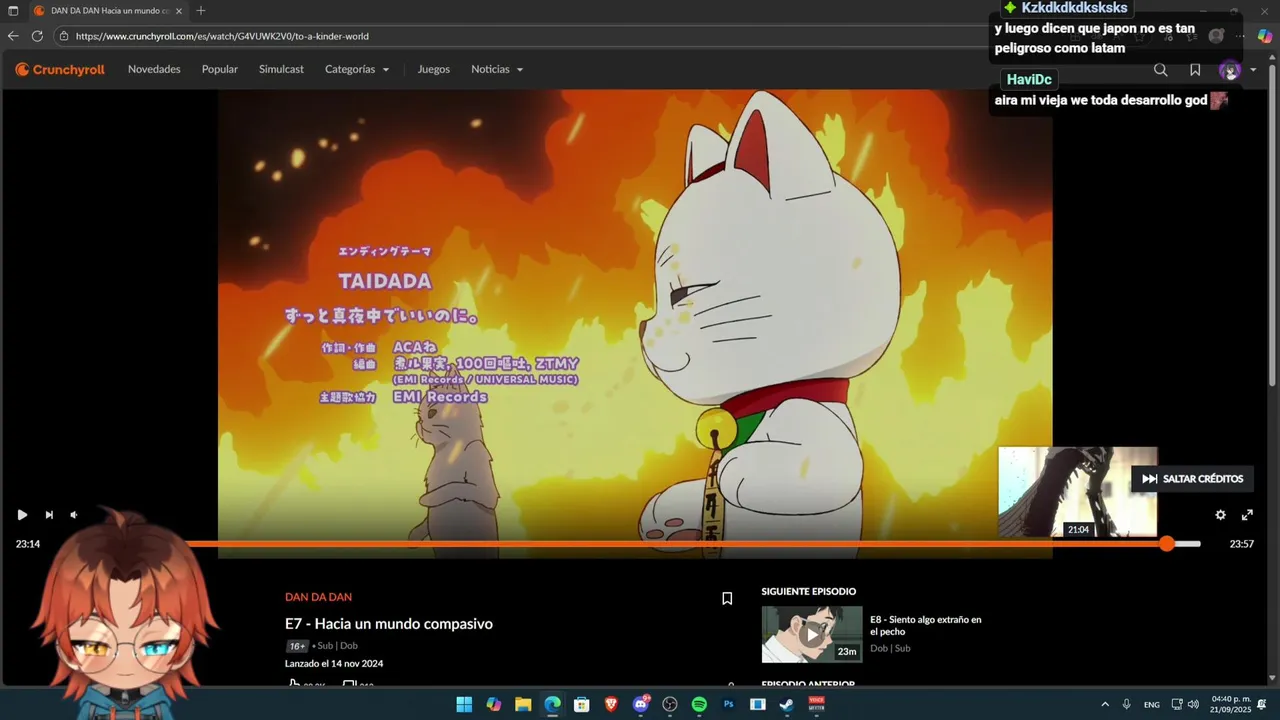
Task: Open Crunchyroll search magnifier icon
Action: [x=1160, y=70]
